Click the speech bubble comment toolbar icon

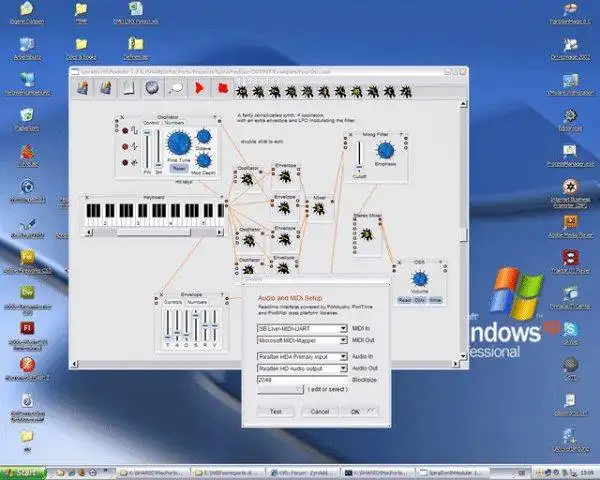pos(176,88)
